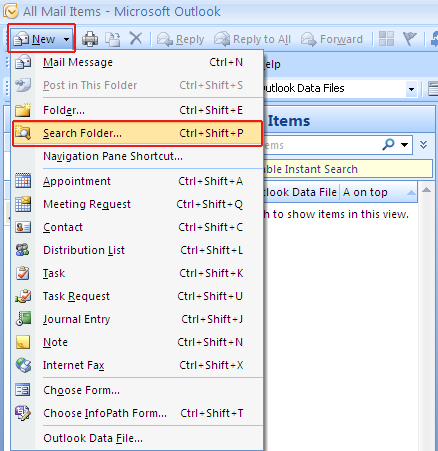Click the message list scrollbar up arrow
This screenshot has height=451, width=438.
point(426,190)
